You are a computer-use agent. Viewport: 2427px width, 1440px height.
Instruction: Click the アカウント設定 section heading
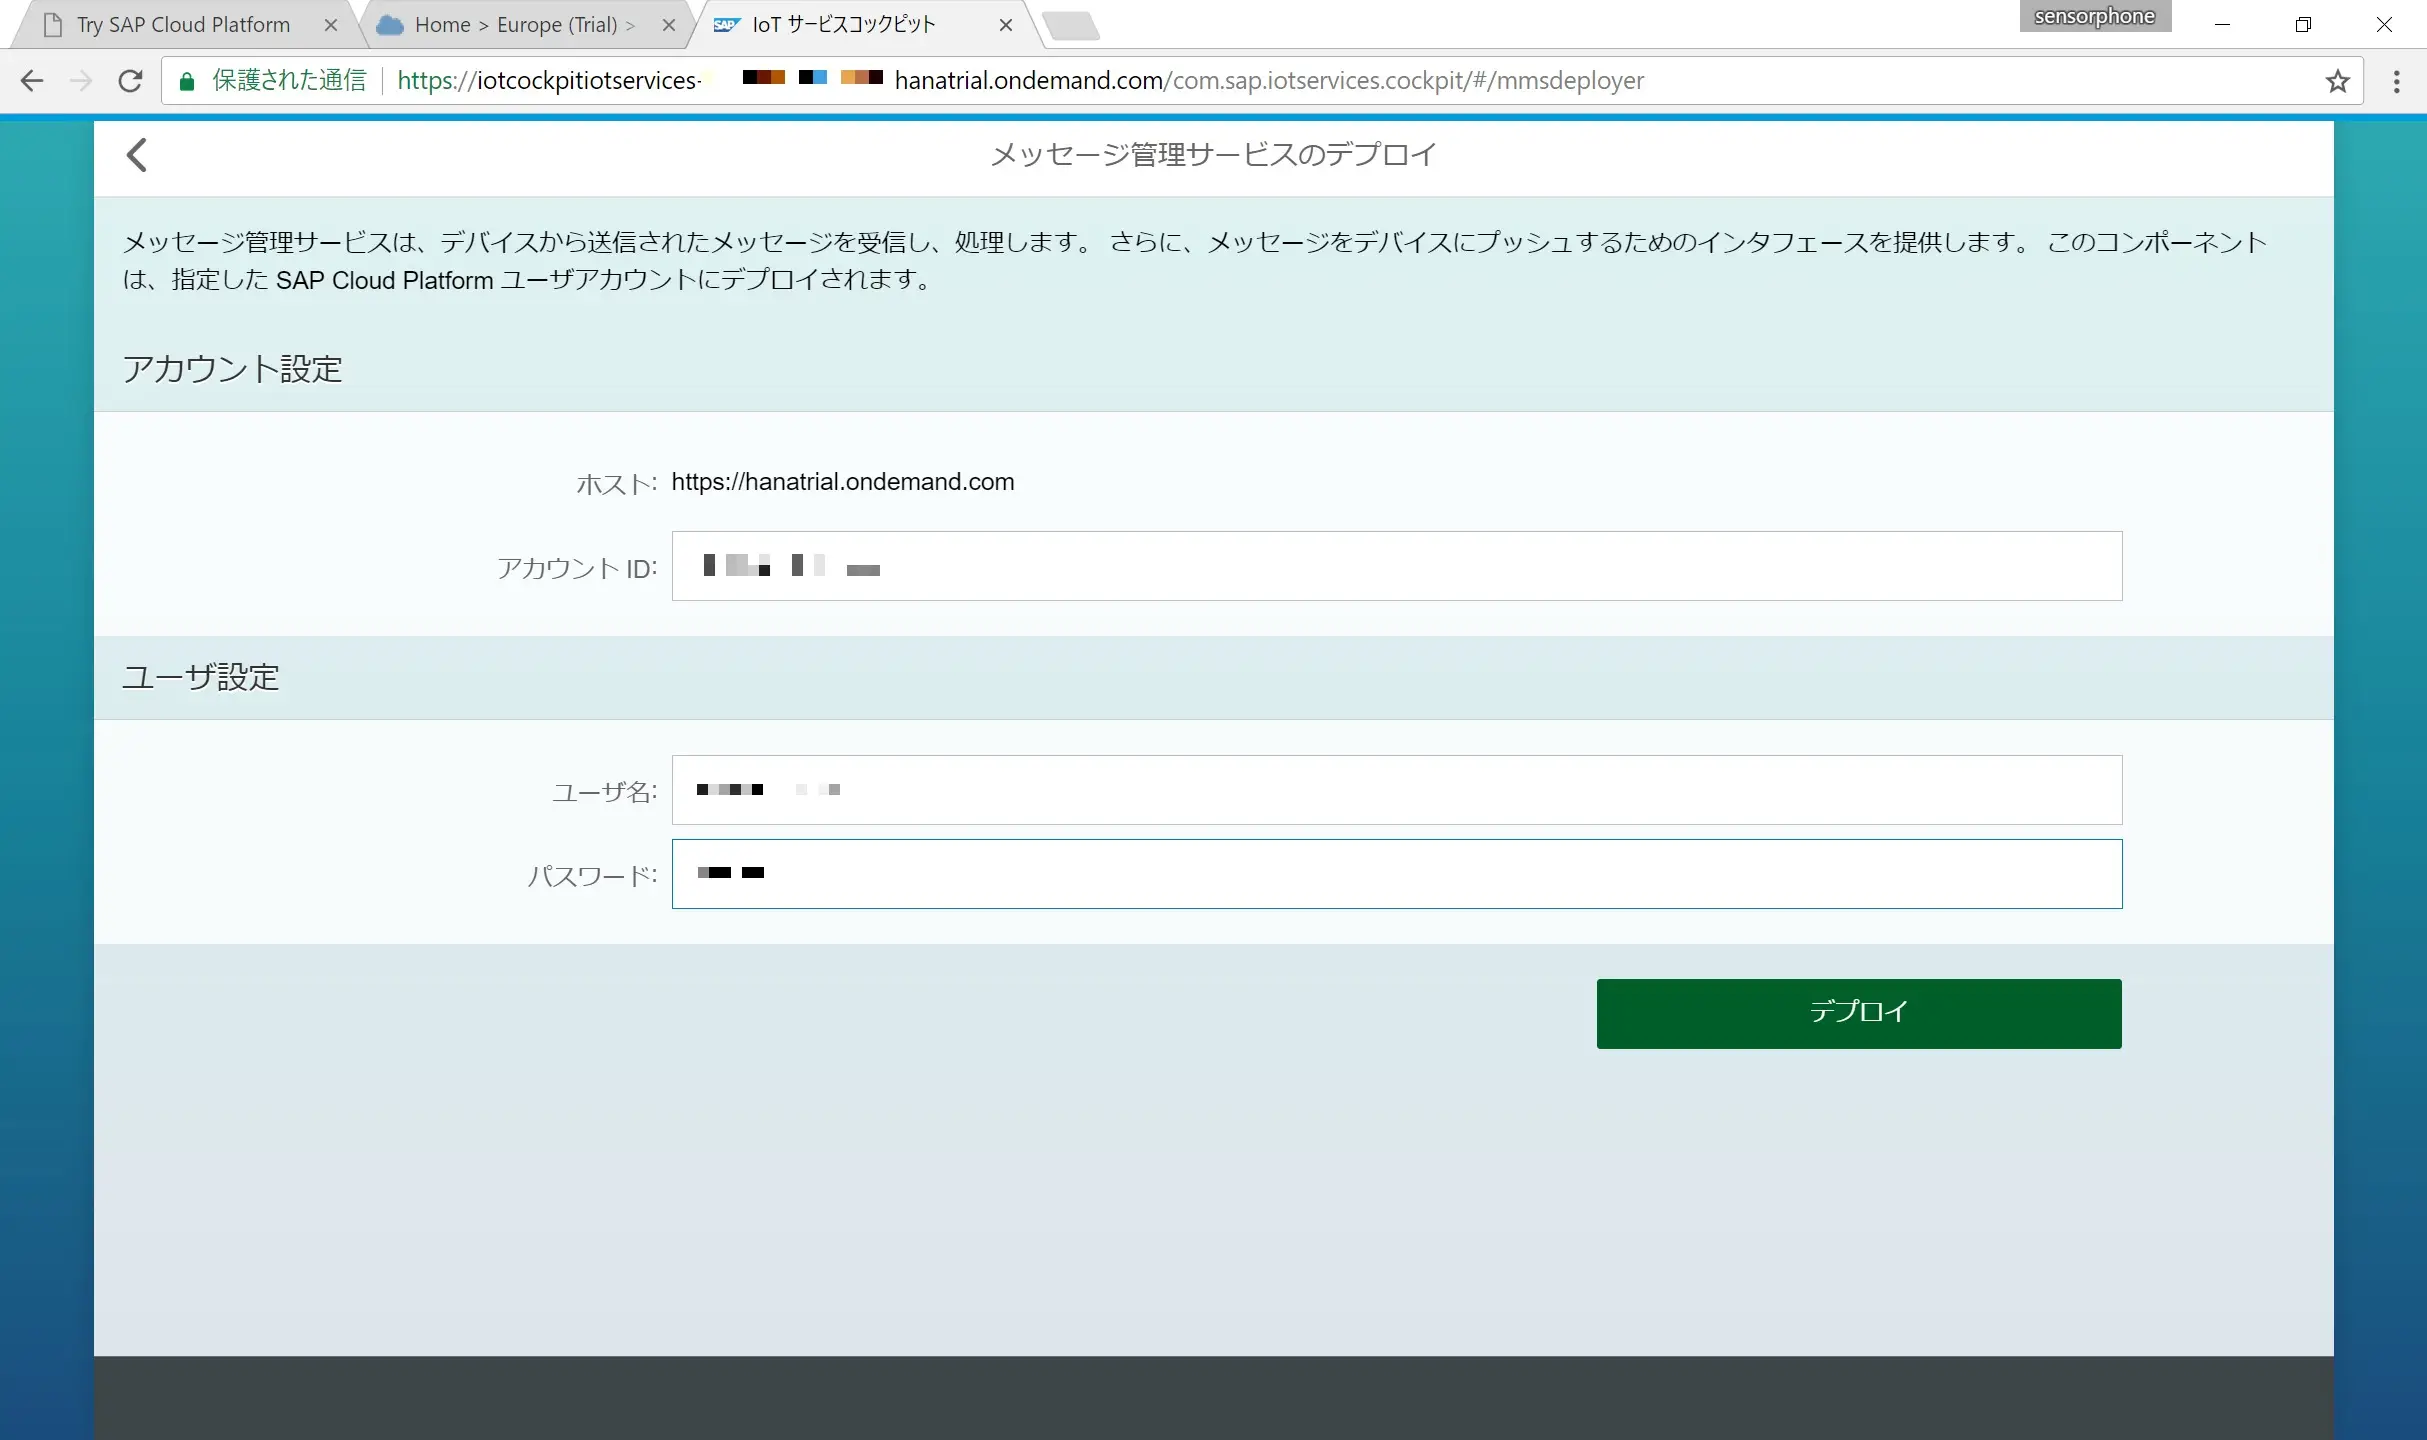click(233, 370)
